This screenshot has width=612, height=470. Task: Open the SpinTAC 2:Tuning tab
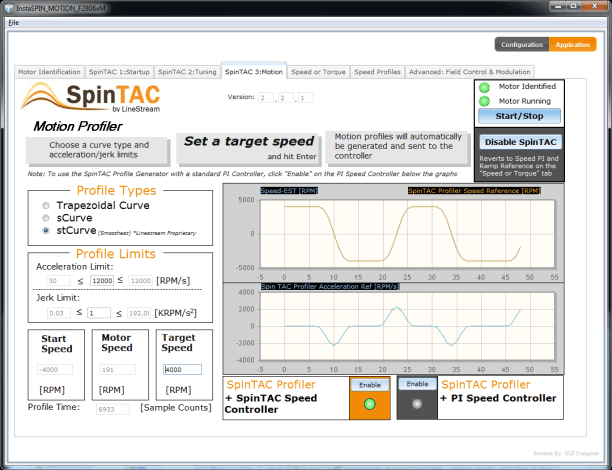[x=187, y=72]
